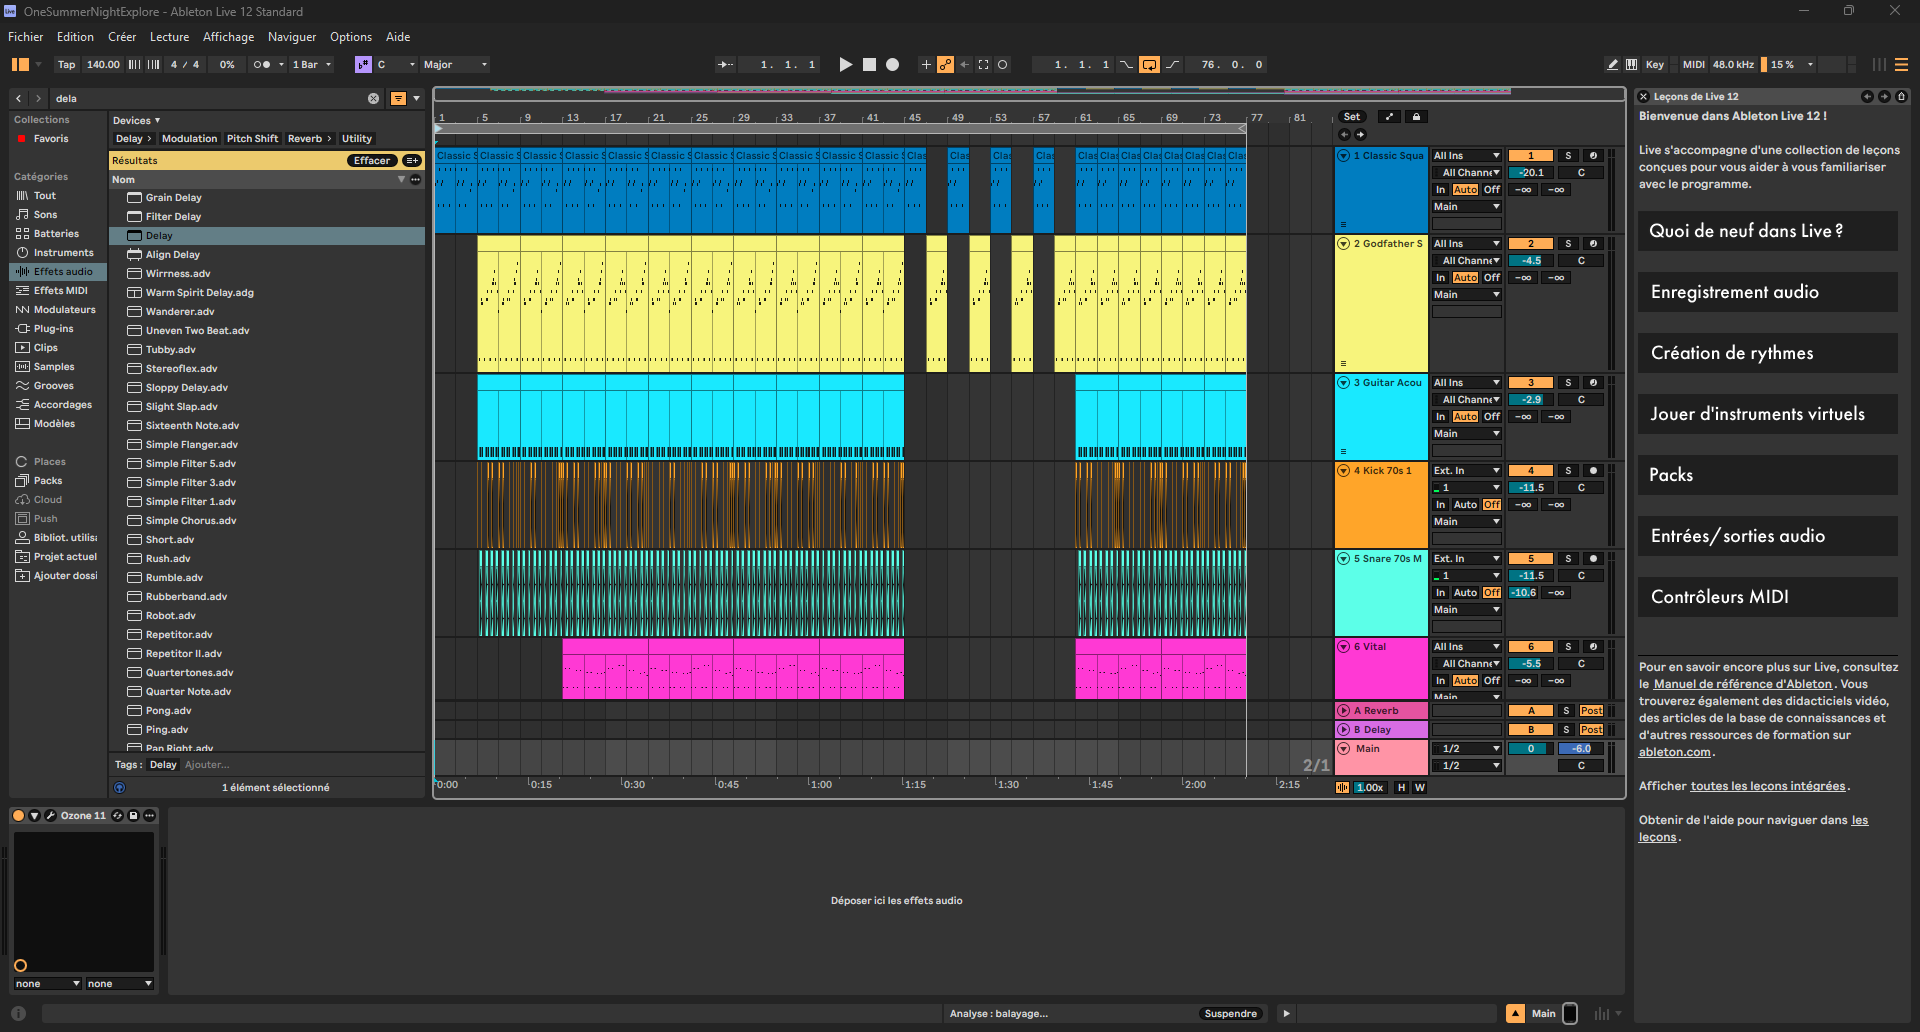
Task: Toggle Follow playback button
Action: (724, 64)
